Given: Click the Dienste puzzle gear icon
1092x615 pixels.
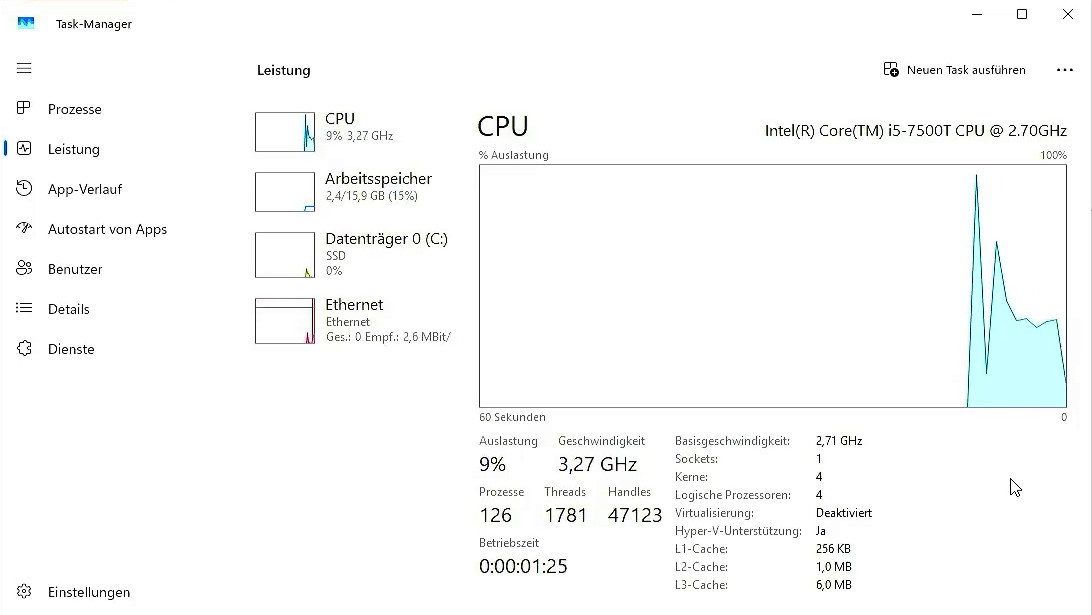Looking at the screenshot, I should point(25,349).
